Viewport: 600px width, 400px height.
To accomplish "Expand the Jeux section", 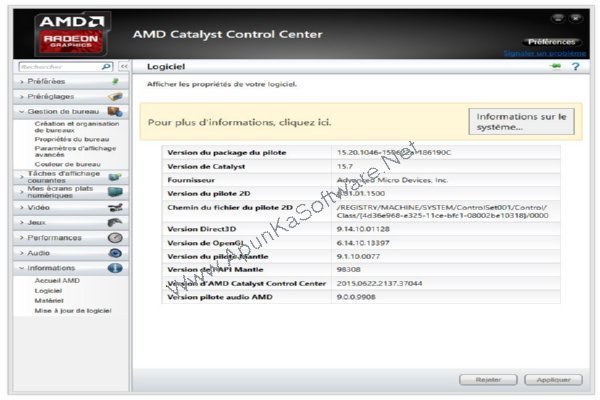I will click(22, 222).
